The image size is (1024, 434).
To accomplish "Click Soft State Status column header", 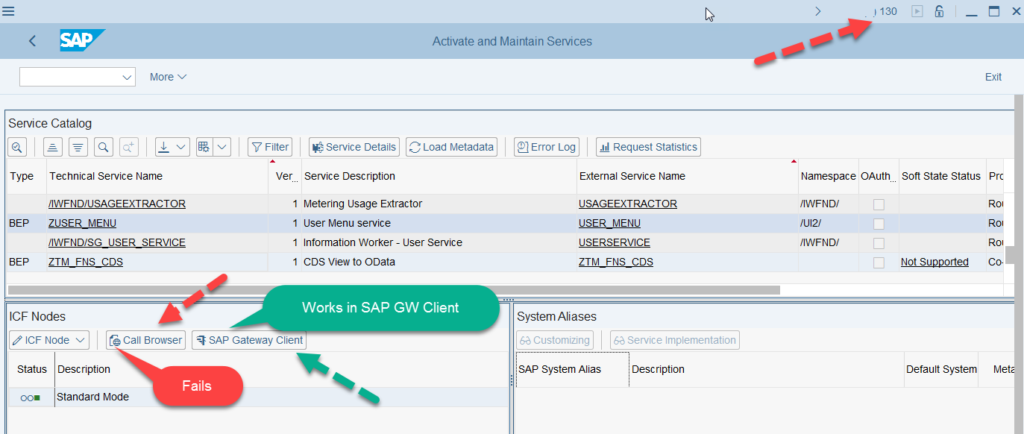I will [x=941, y=176].
